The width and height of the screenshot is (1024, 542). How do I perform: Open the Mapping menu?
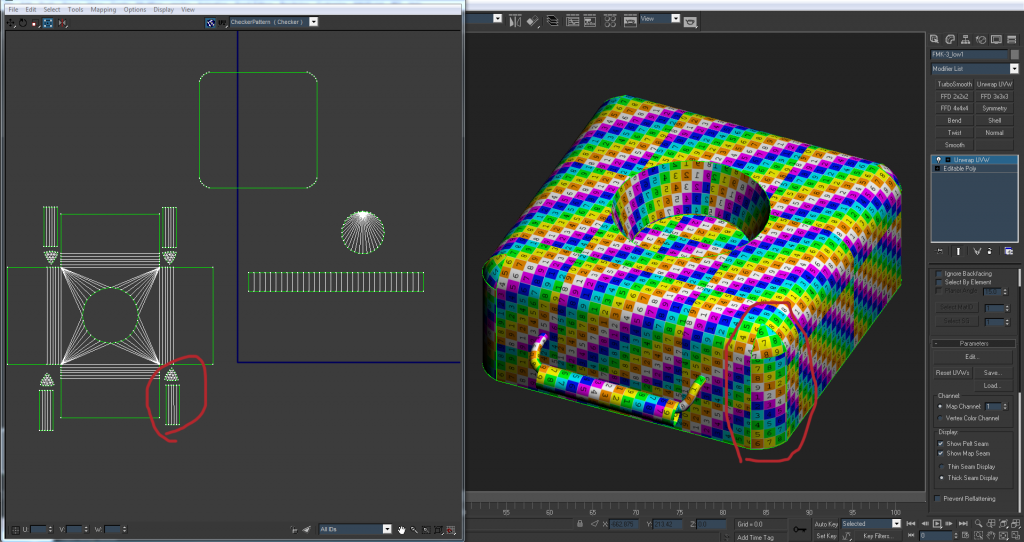(x=103, y=9)
